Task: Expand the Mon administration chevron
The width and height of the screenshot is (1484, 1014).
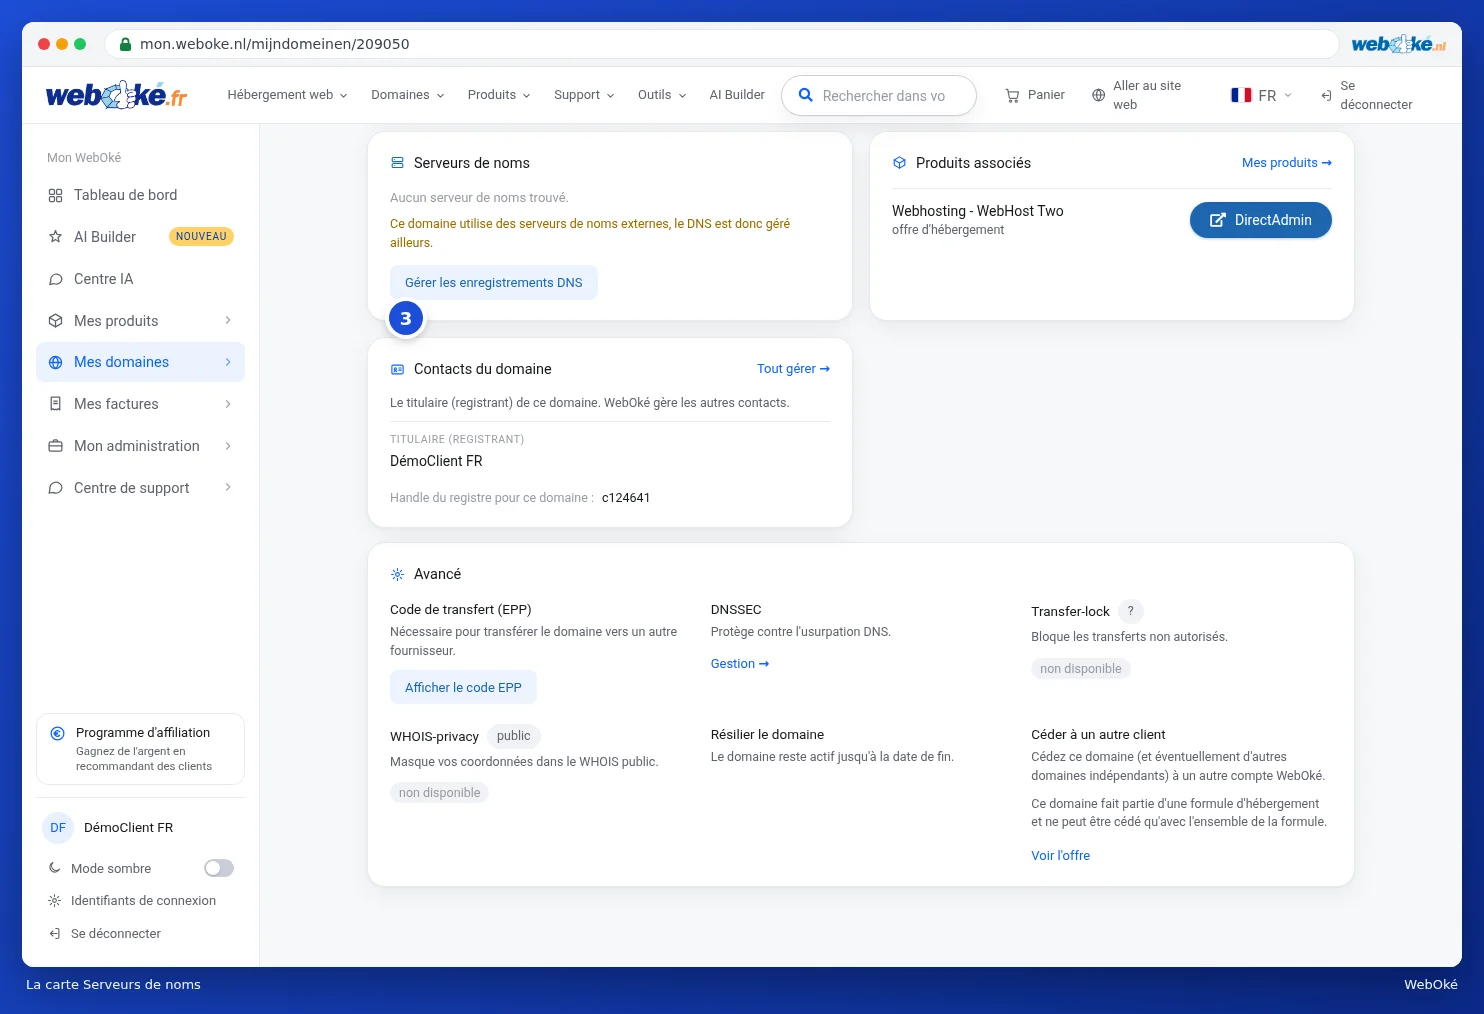Action: (x=228, y=446)
